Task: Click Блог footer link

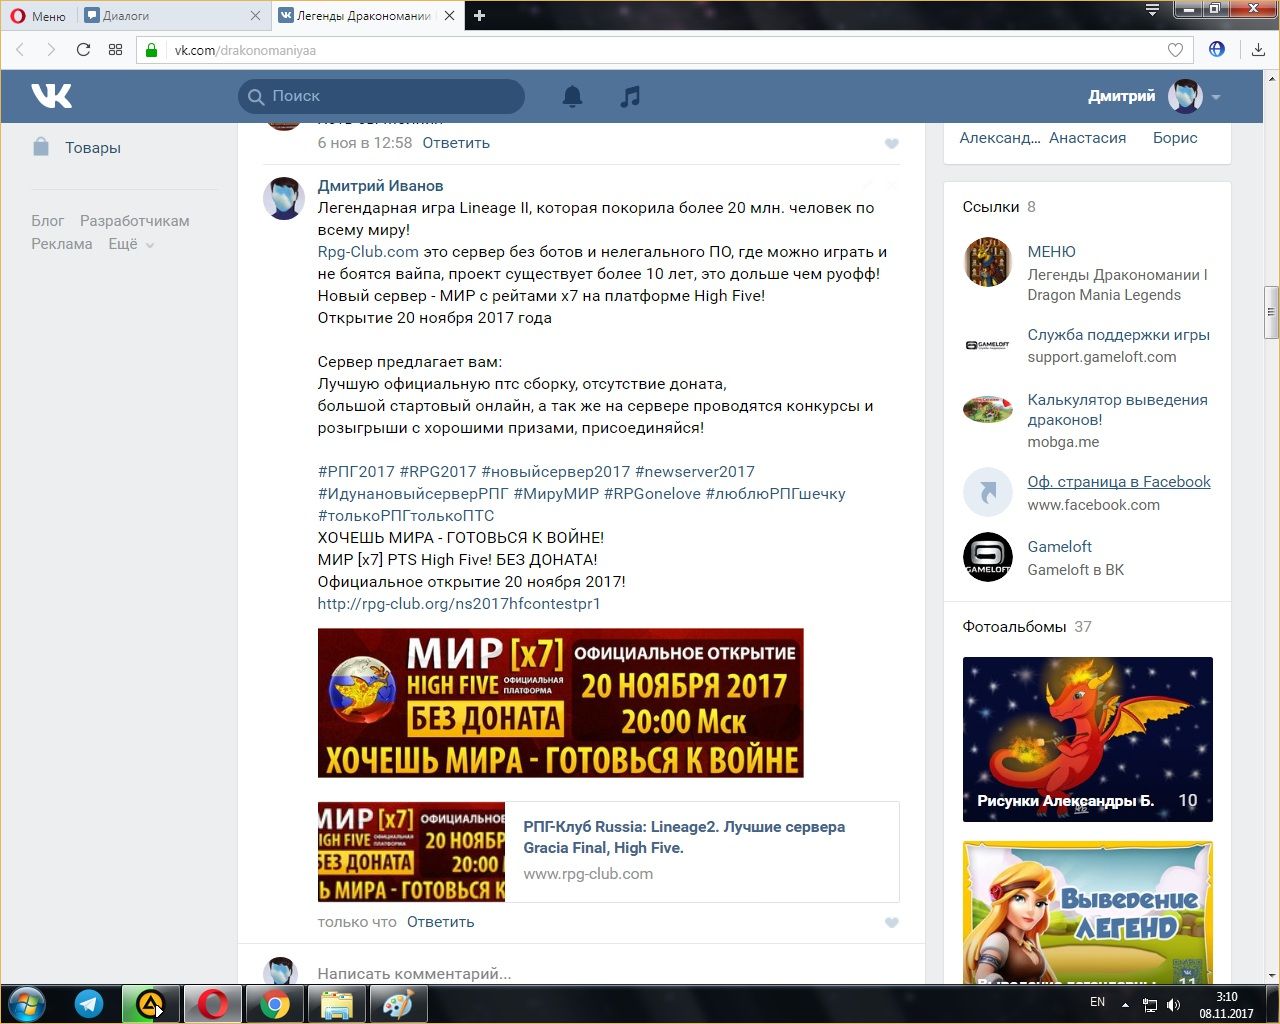Action: tap(47, 221)
